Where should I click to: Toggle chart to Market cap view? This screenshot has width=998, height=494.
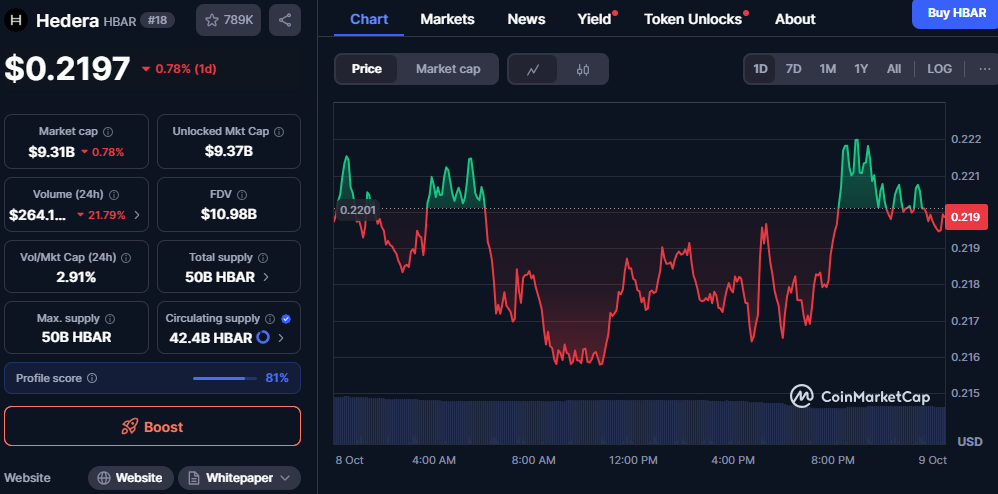(x=448, y=69)
